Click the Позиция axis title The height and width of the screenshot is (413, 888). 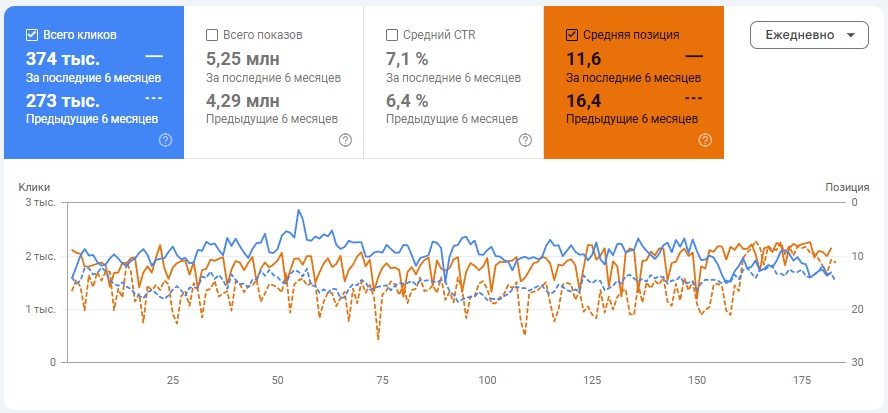pos(840,187)
